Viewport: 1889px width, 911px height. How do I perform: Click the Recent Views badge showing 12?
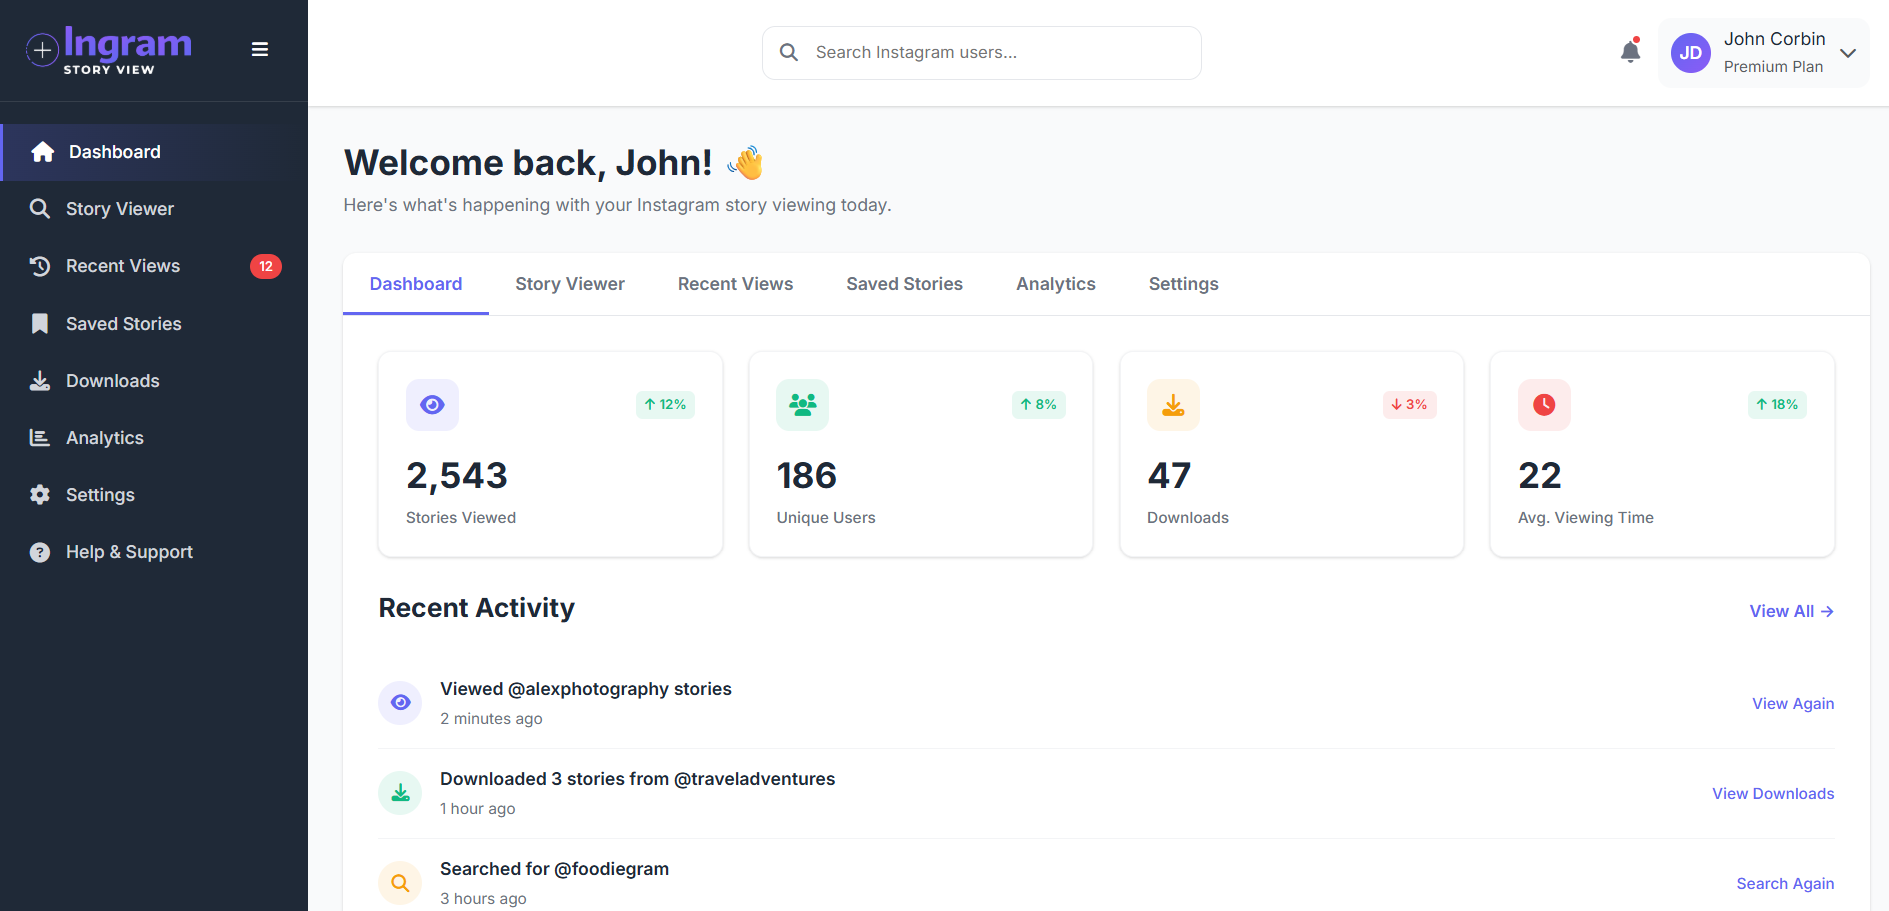pyautogui.click(x=266, y=266)
